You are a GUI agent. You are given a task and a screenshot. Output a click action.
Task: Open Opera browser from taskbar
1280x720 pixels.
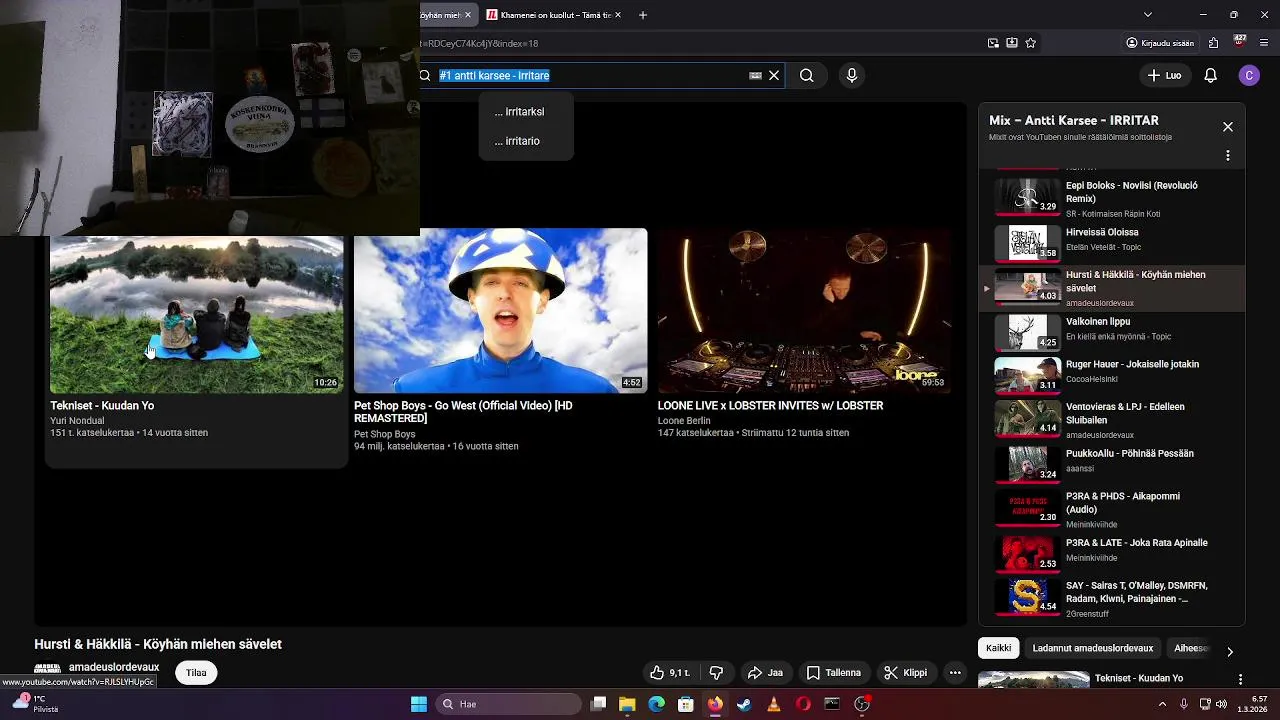[803, 704]
